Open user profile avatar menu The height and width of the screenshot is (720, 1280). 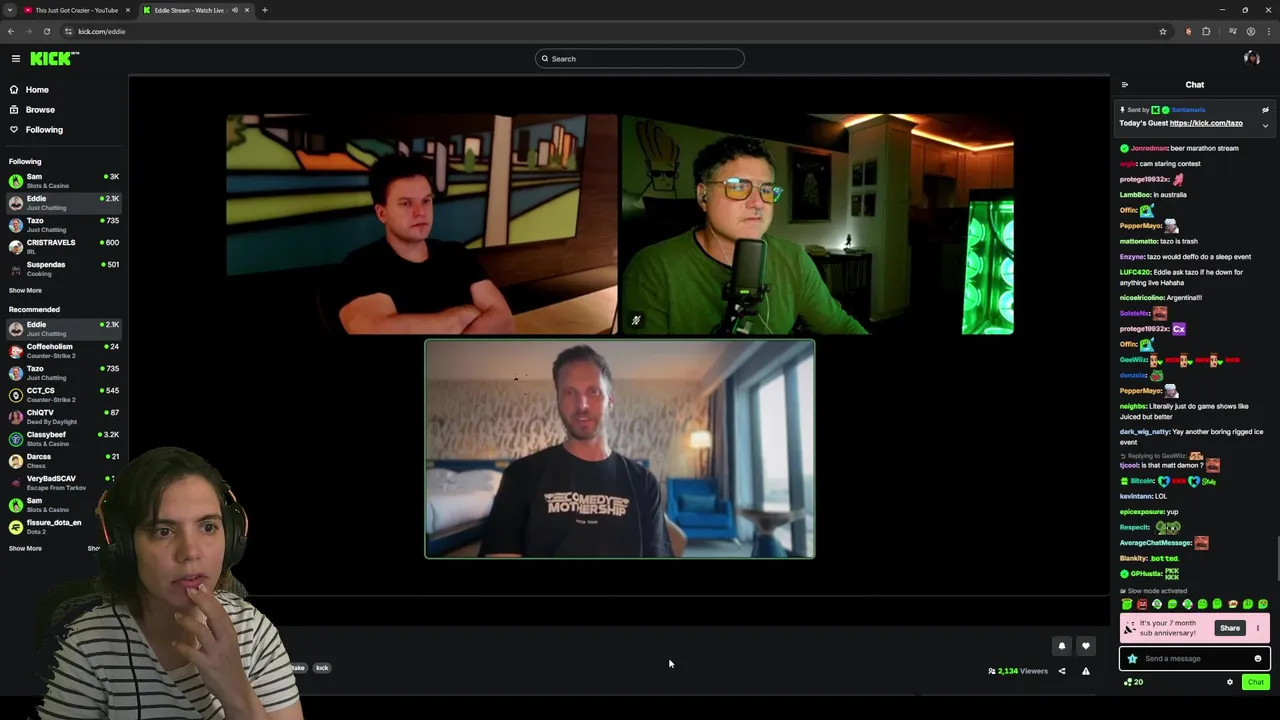pyautogui.click(x=1251, y=59)
